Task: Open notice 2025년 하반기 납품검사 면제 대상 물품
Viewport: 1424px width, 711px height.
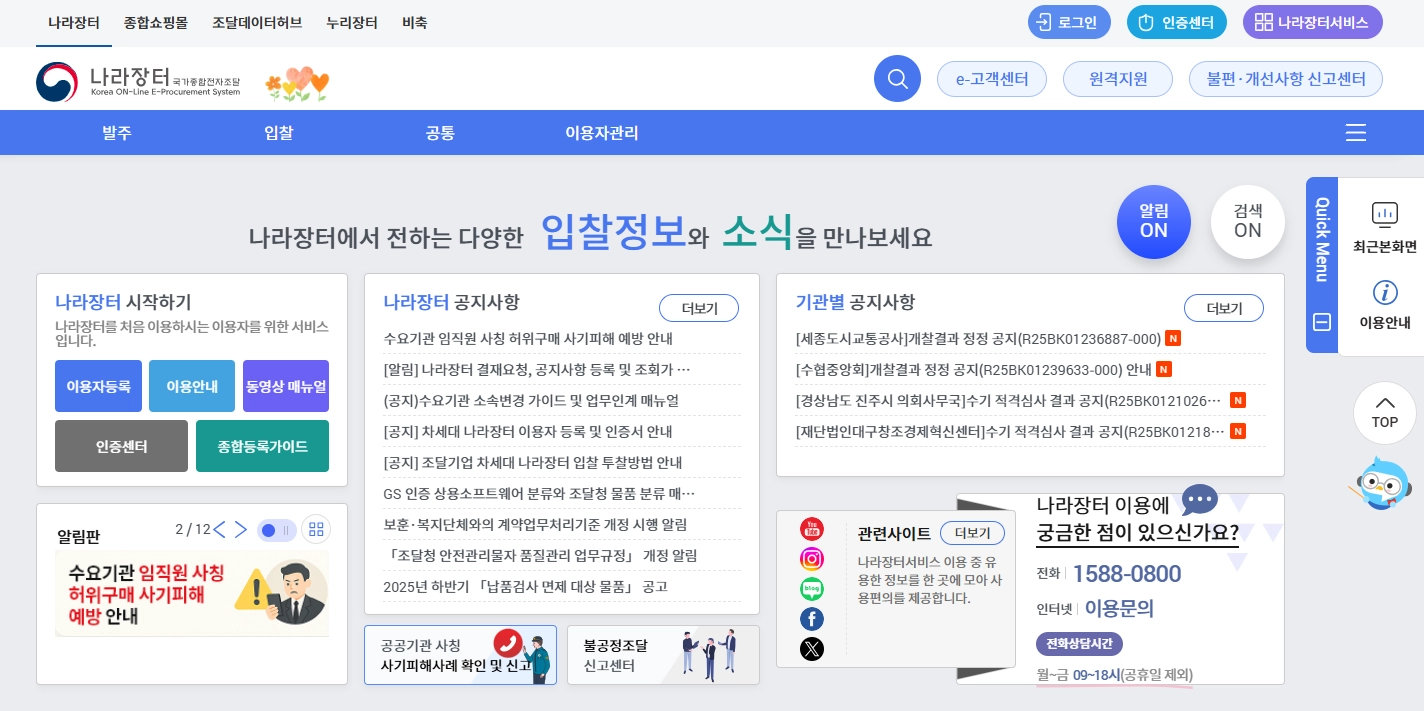Action: [525, 586]
